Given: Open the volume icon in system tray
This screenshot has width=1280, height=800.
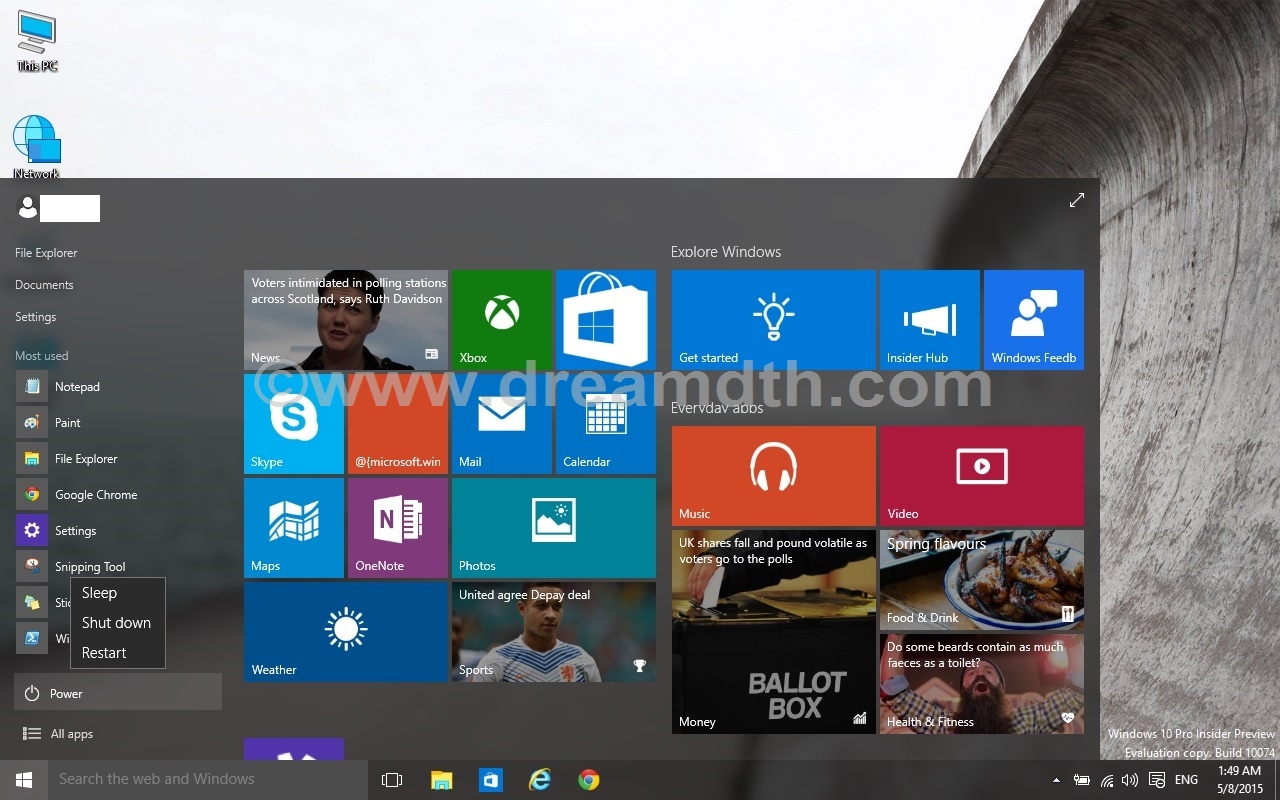Looking at the screenshot, I should pyautogui.click(x=1130, y=780).
